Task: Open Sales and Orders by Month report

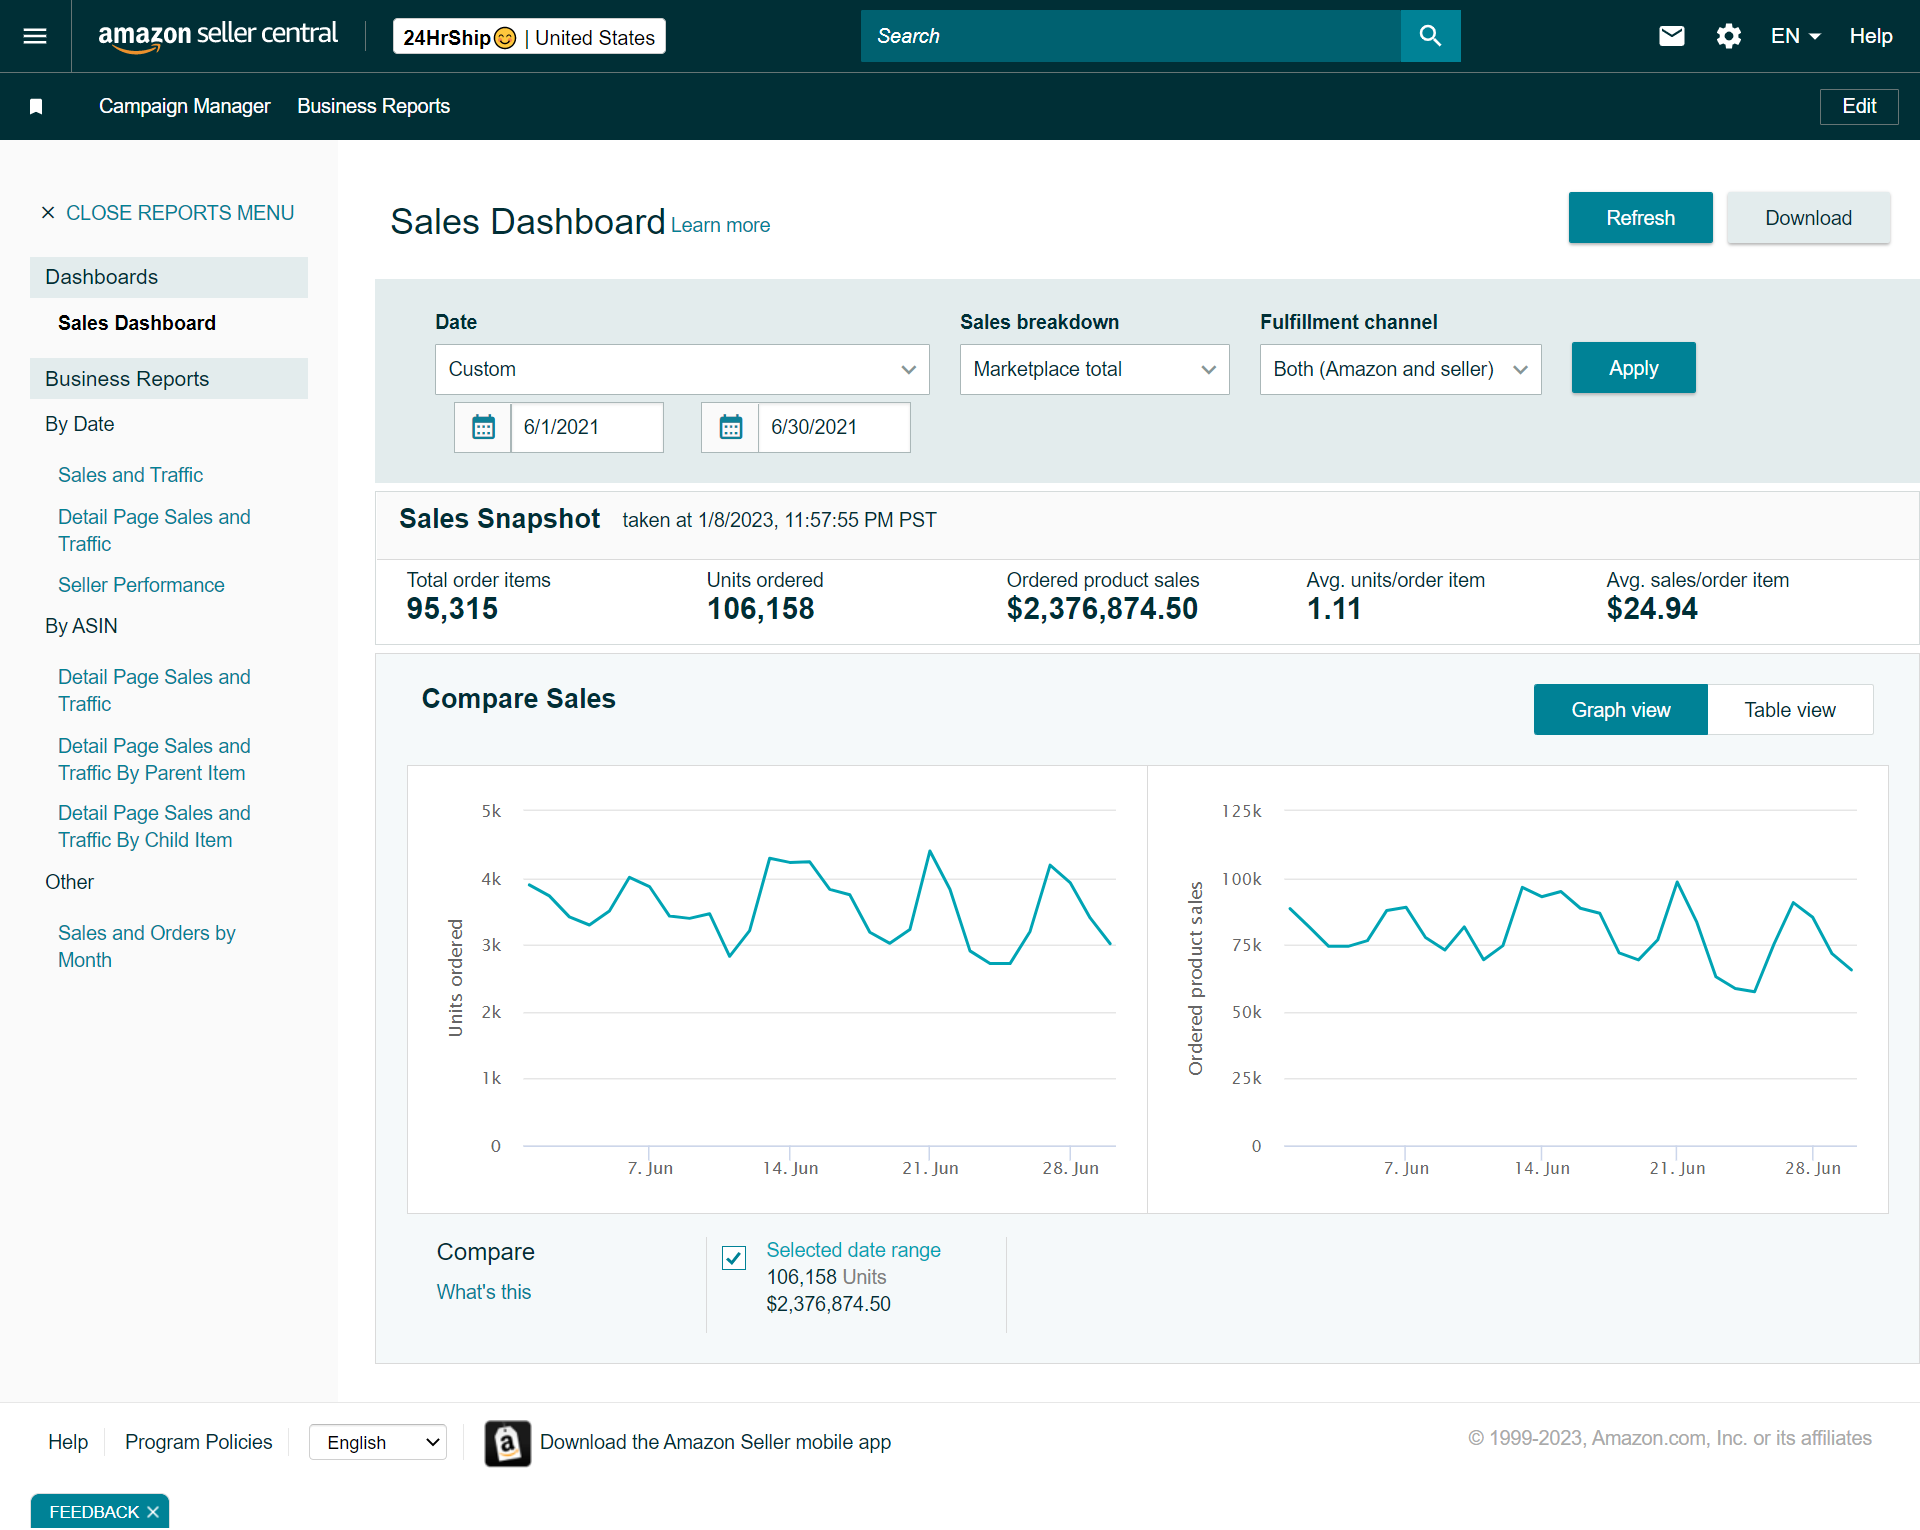Action: tap(146, 946)
